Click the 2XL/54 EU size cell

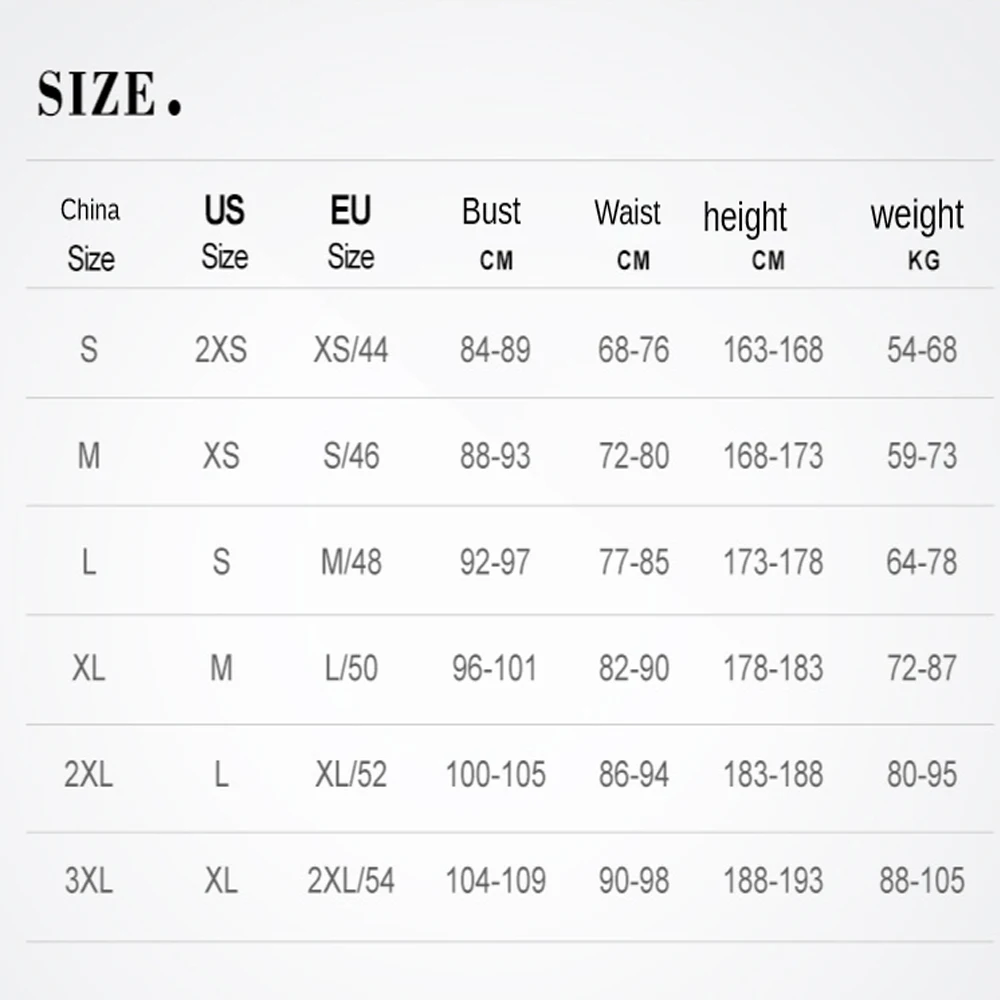351,881
